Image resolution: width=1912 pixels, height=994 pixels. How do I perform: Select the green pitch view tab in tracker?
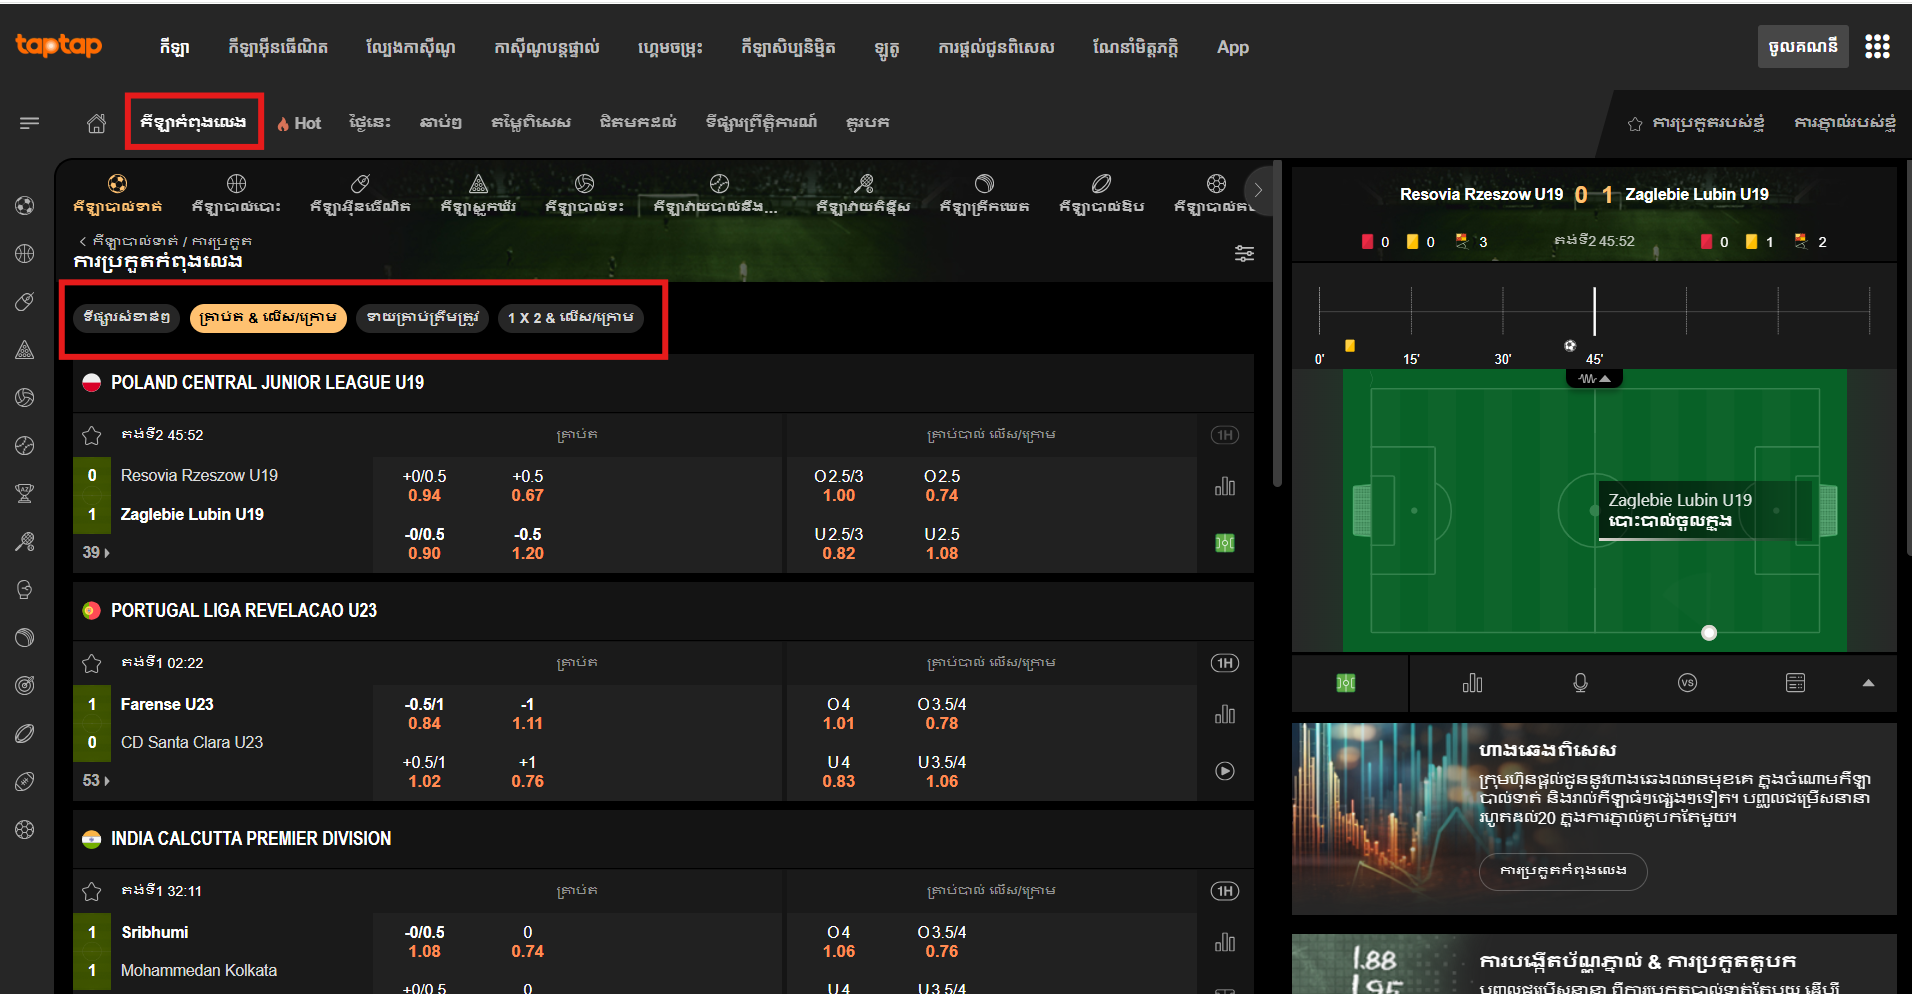click(x=1346, y=683)
